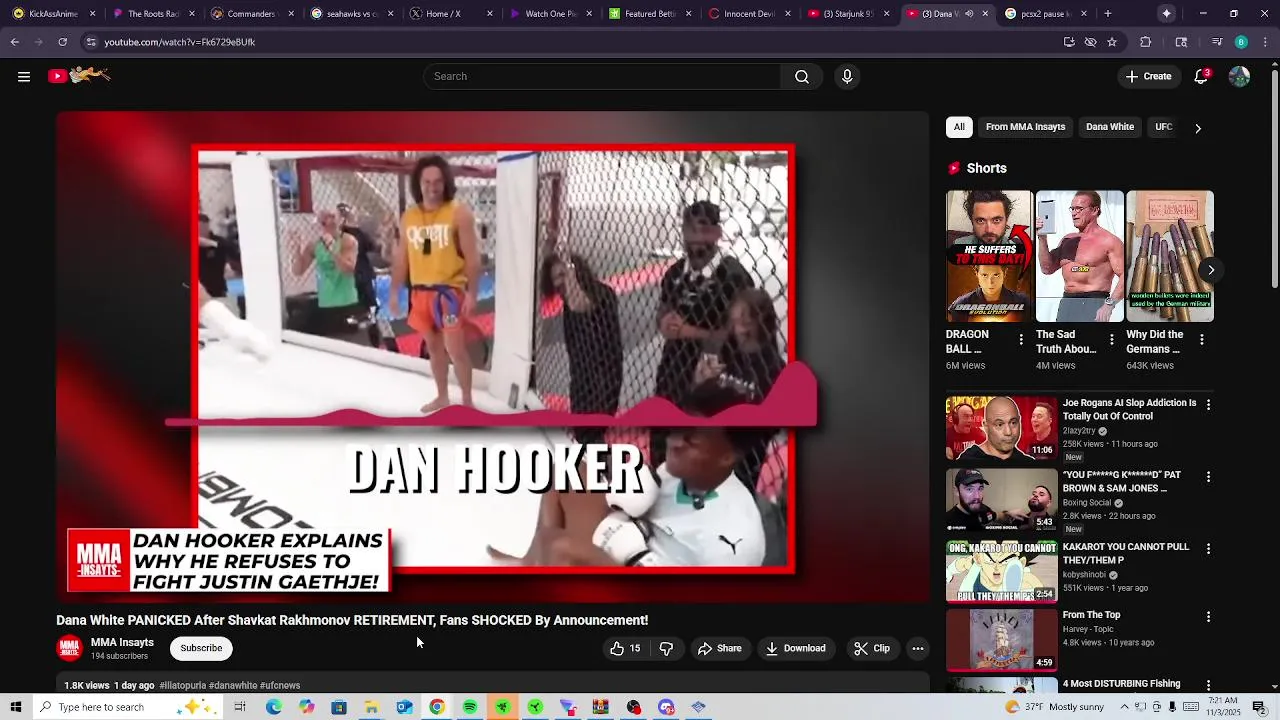
Task: Select the Dana White filter chip
Action: pos(1110,127)
